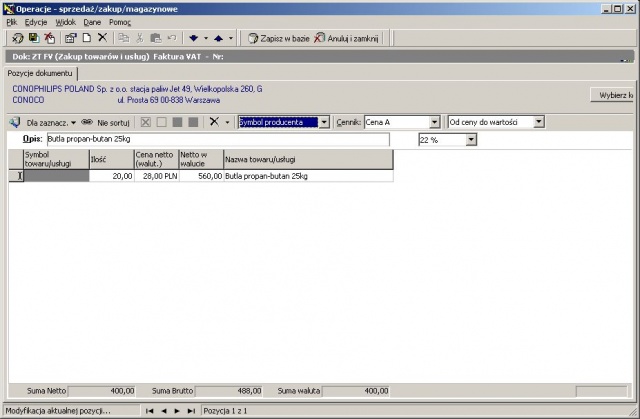The width and height of the screenshot is (640, 419).
Task: Click the new blank document icon
Action: point(87,38)
